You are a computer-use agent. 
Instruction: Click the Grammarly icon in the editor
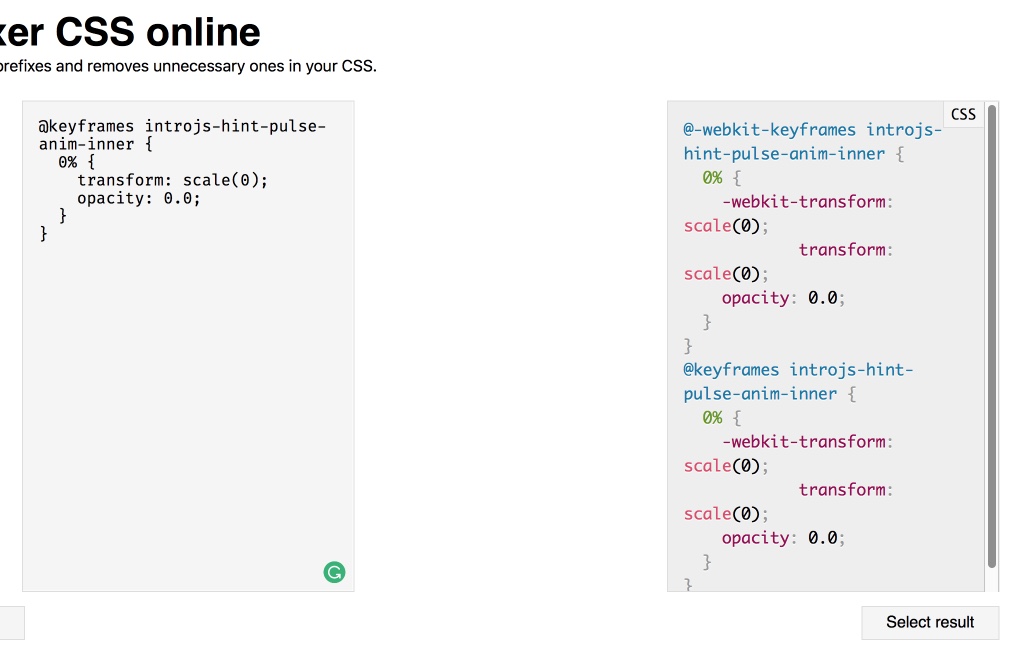point(334,571)
